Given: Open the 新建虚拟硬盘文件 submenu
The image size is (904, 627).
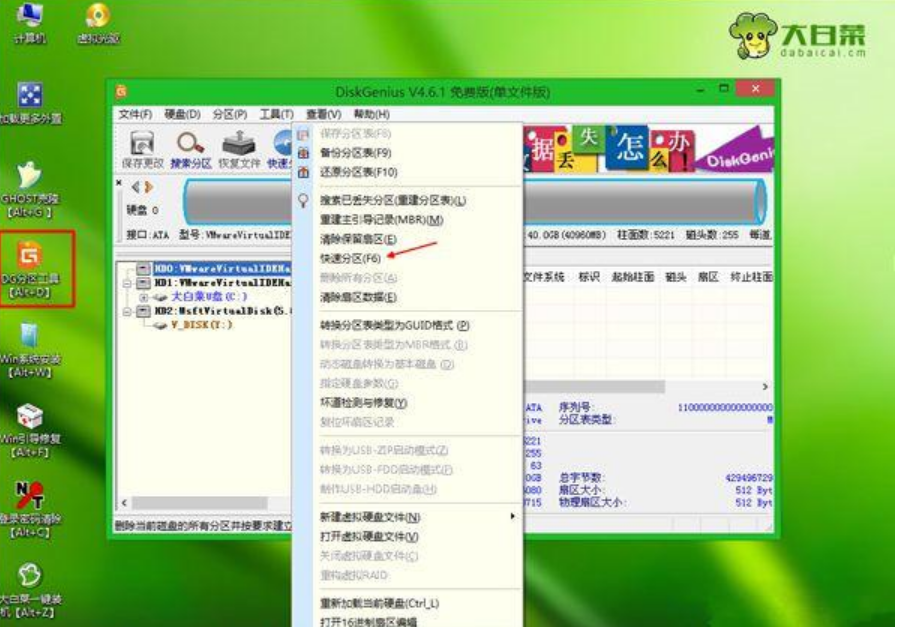Looking at the screenshot, I should (x=369, y=517).
